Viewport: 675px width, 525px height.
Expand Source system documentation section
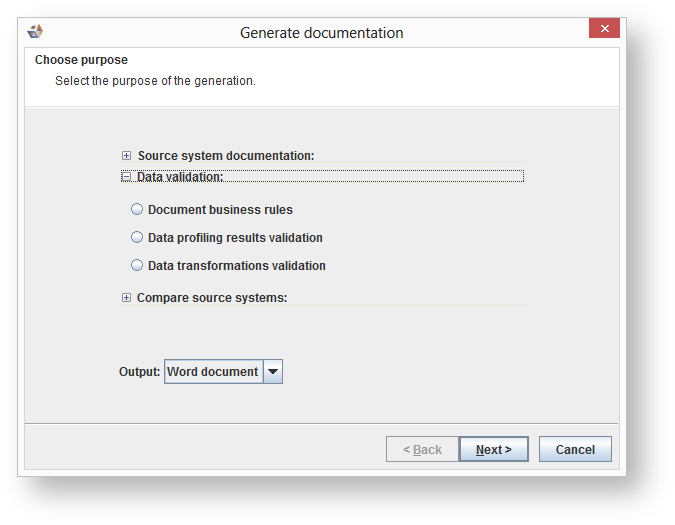tap(126, 156)
